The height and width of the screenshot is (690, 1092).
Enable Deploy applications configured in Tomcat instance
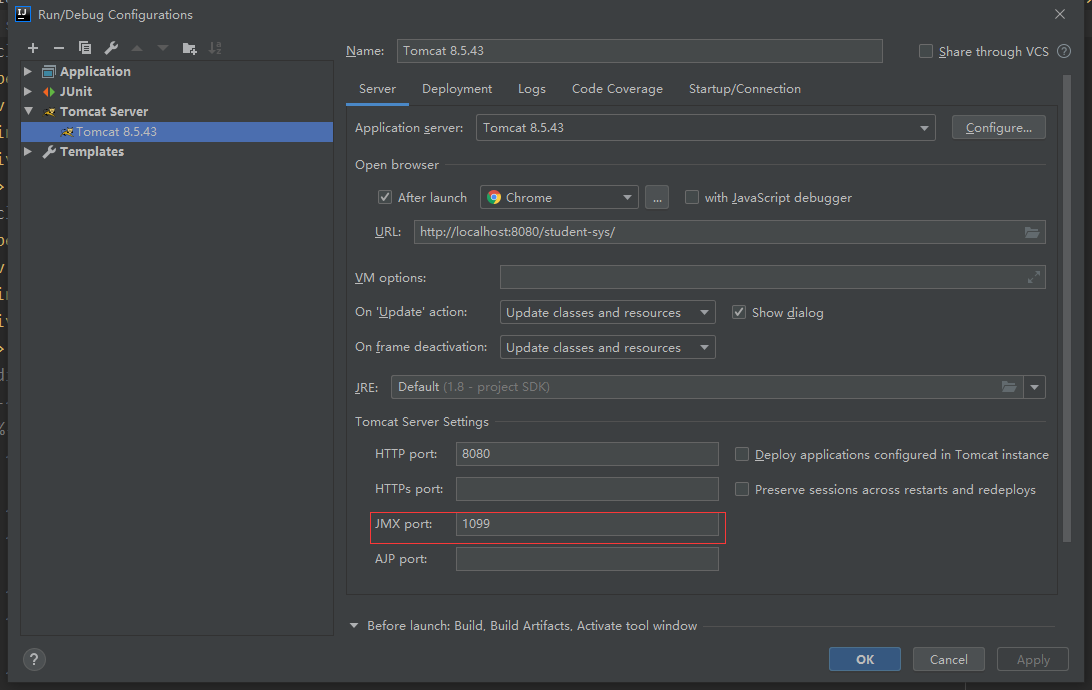click(742, 454)
